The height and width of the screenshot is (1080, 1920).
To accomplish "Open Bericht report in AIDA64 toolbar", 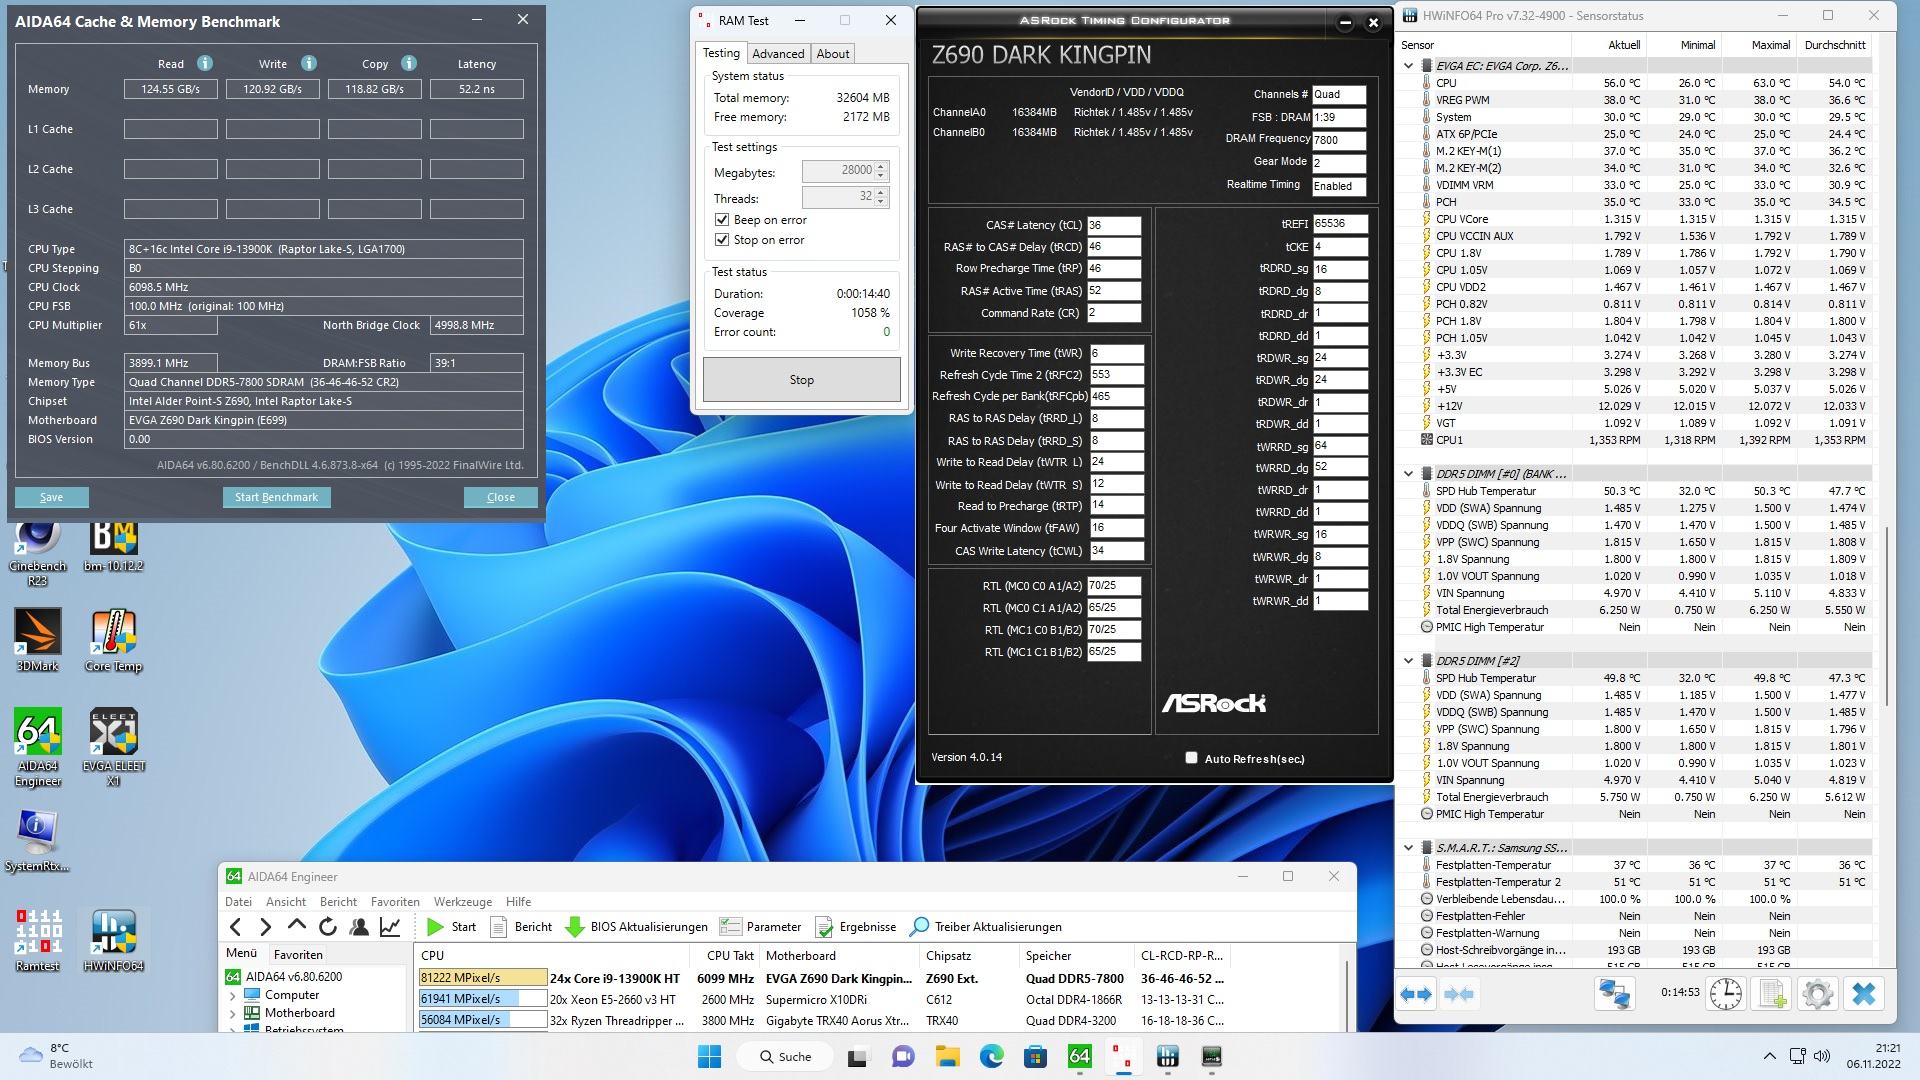I will coord(521,927).
